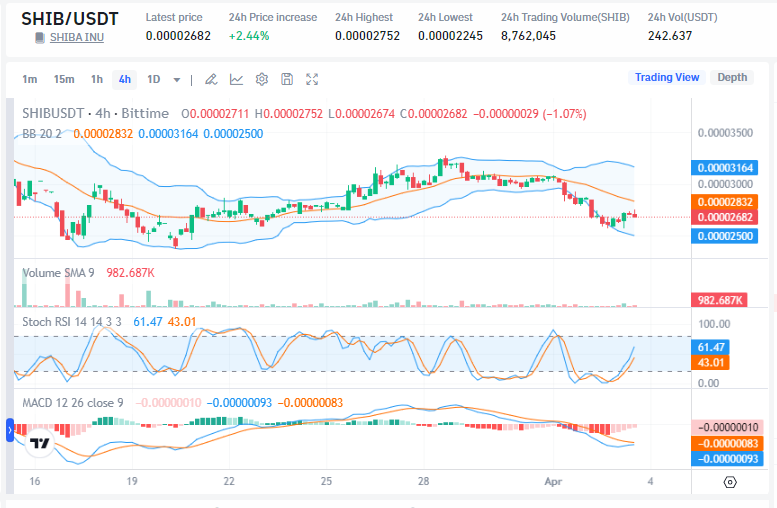The height and width of the screenshot is (508, 777).
Task: Click the trading volume 8,762,045
Action: (528, 36)
